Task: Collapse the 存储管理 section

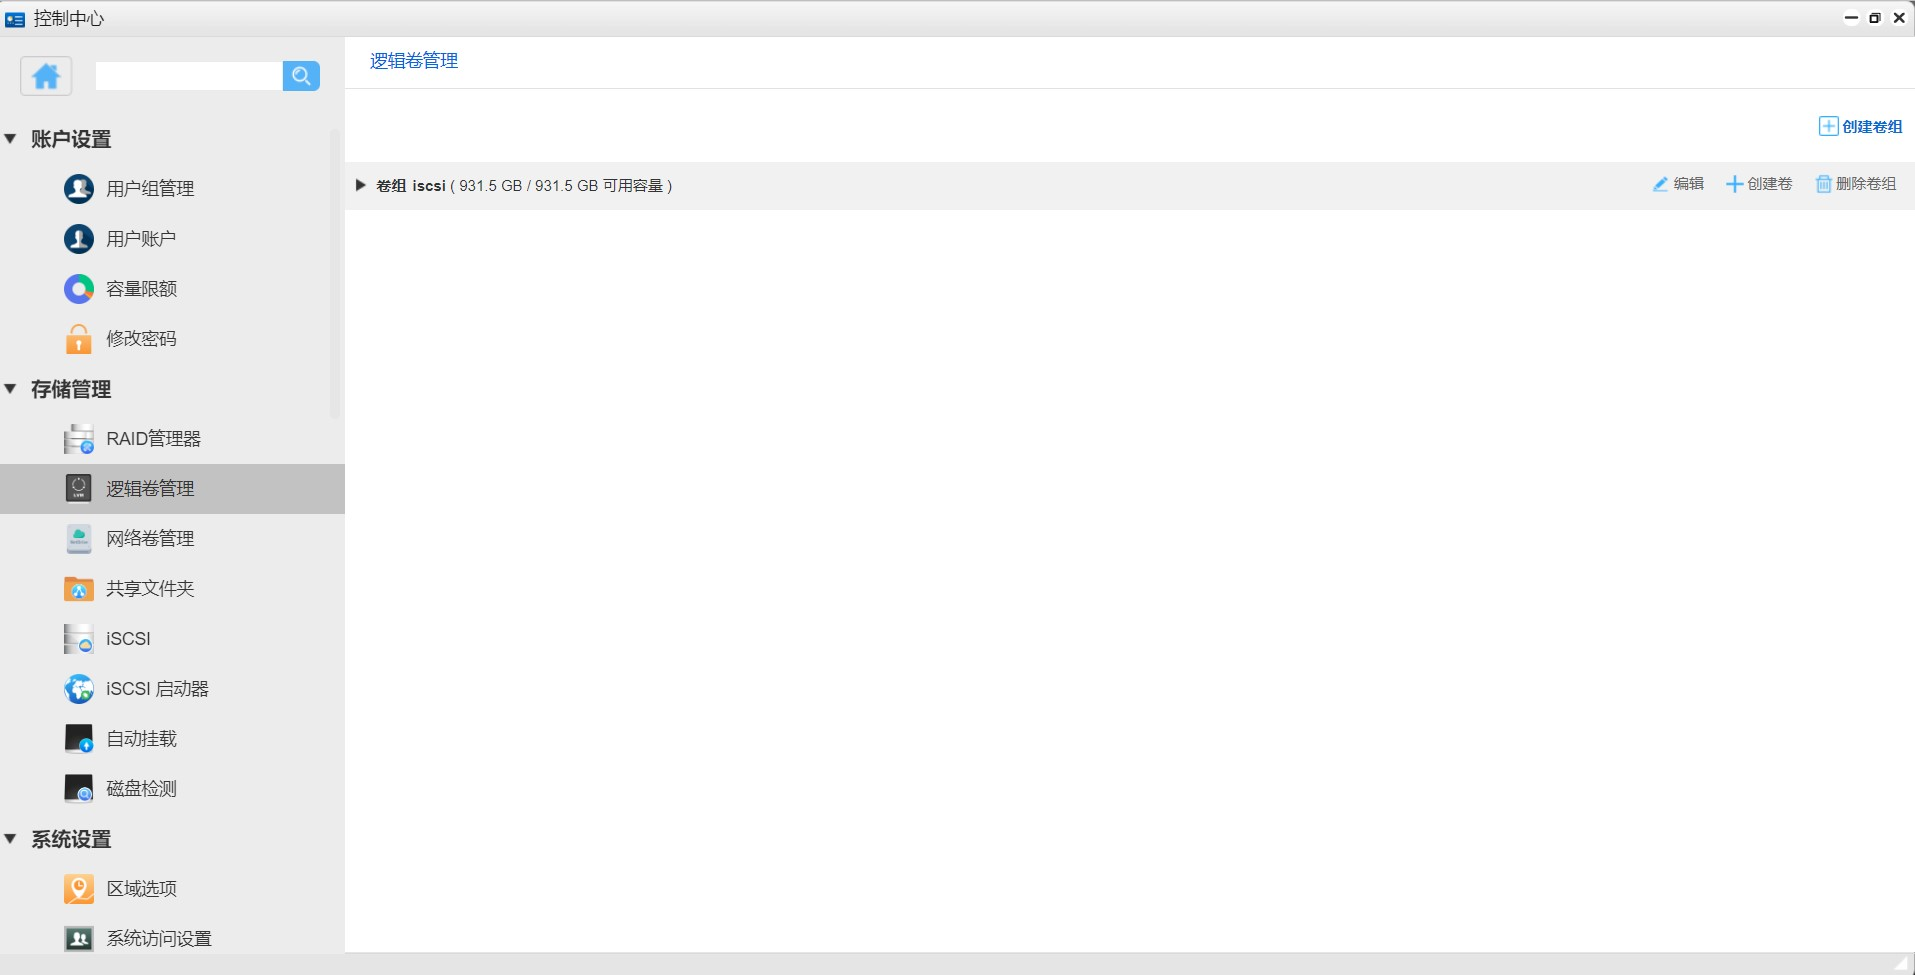Action: (11, 389)
